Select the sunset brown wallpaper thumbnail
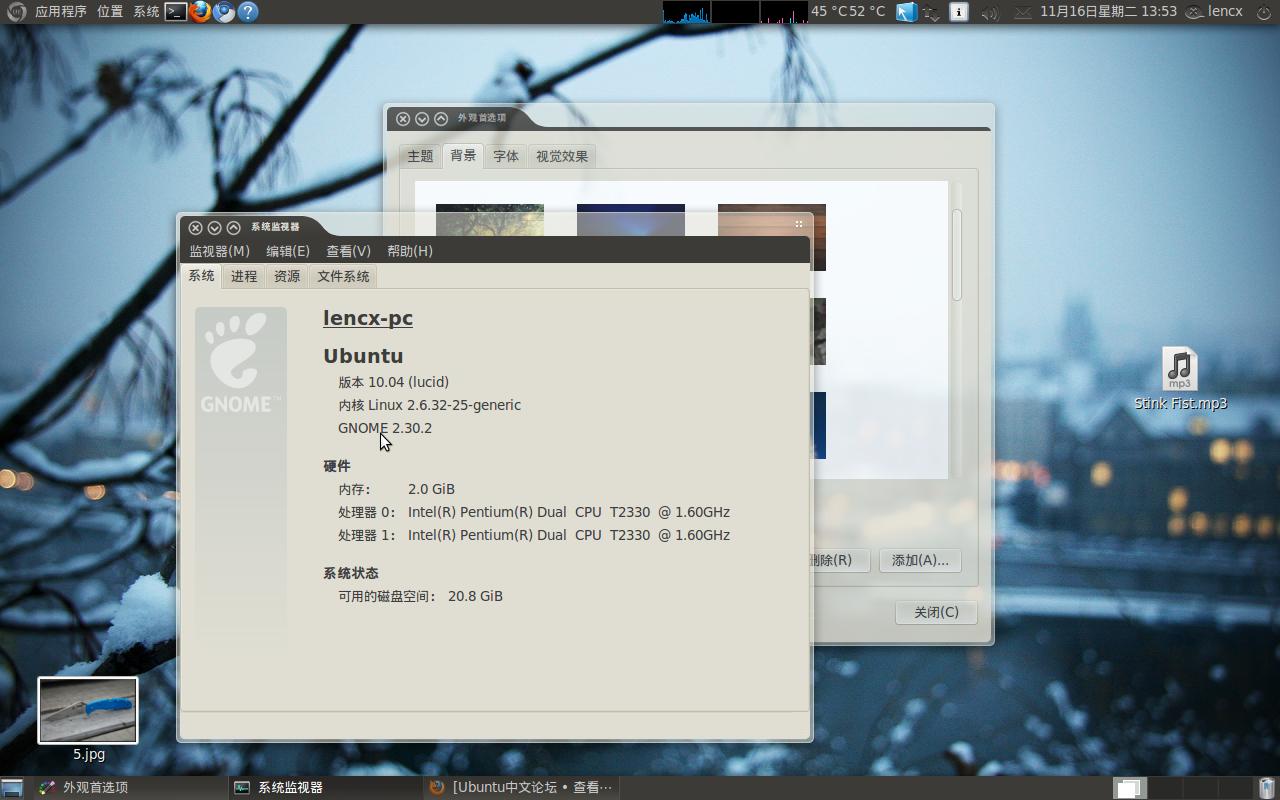Screen dimensions: 1280x800 (x=772, y=237)
